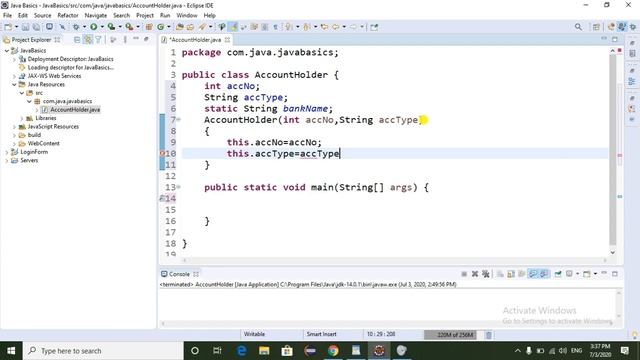
Task: Click the Coverage run icon
Action: 111,27
